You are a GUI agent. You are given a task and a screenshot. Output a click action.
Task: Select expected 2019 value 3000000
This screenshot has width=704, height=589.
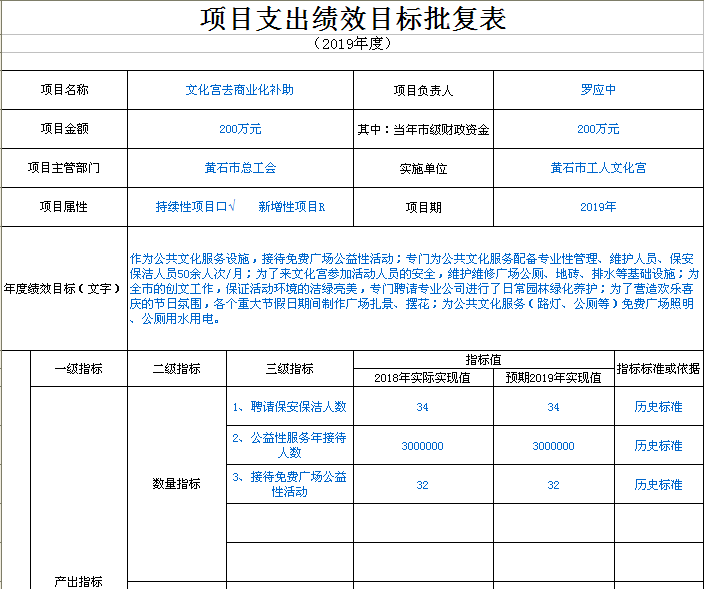tap(553, 446)
